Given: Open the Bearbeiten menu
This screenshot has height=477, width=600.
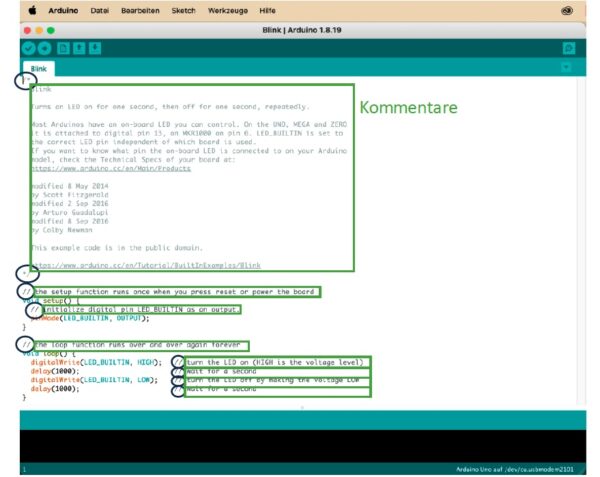Looking at the screenshot, I should 138,10.
